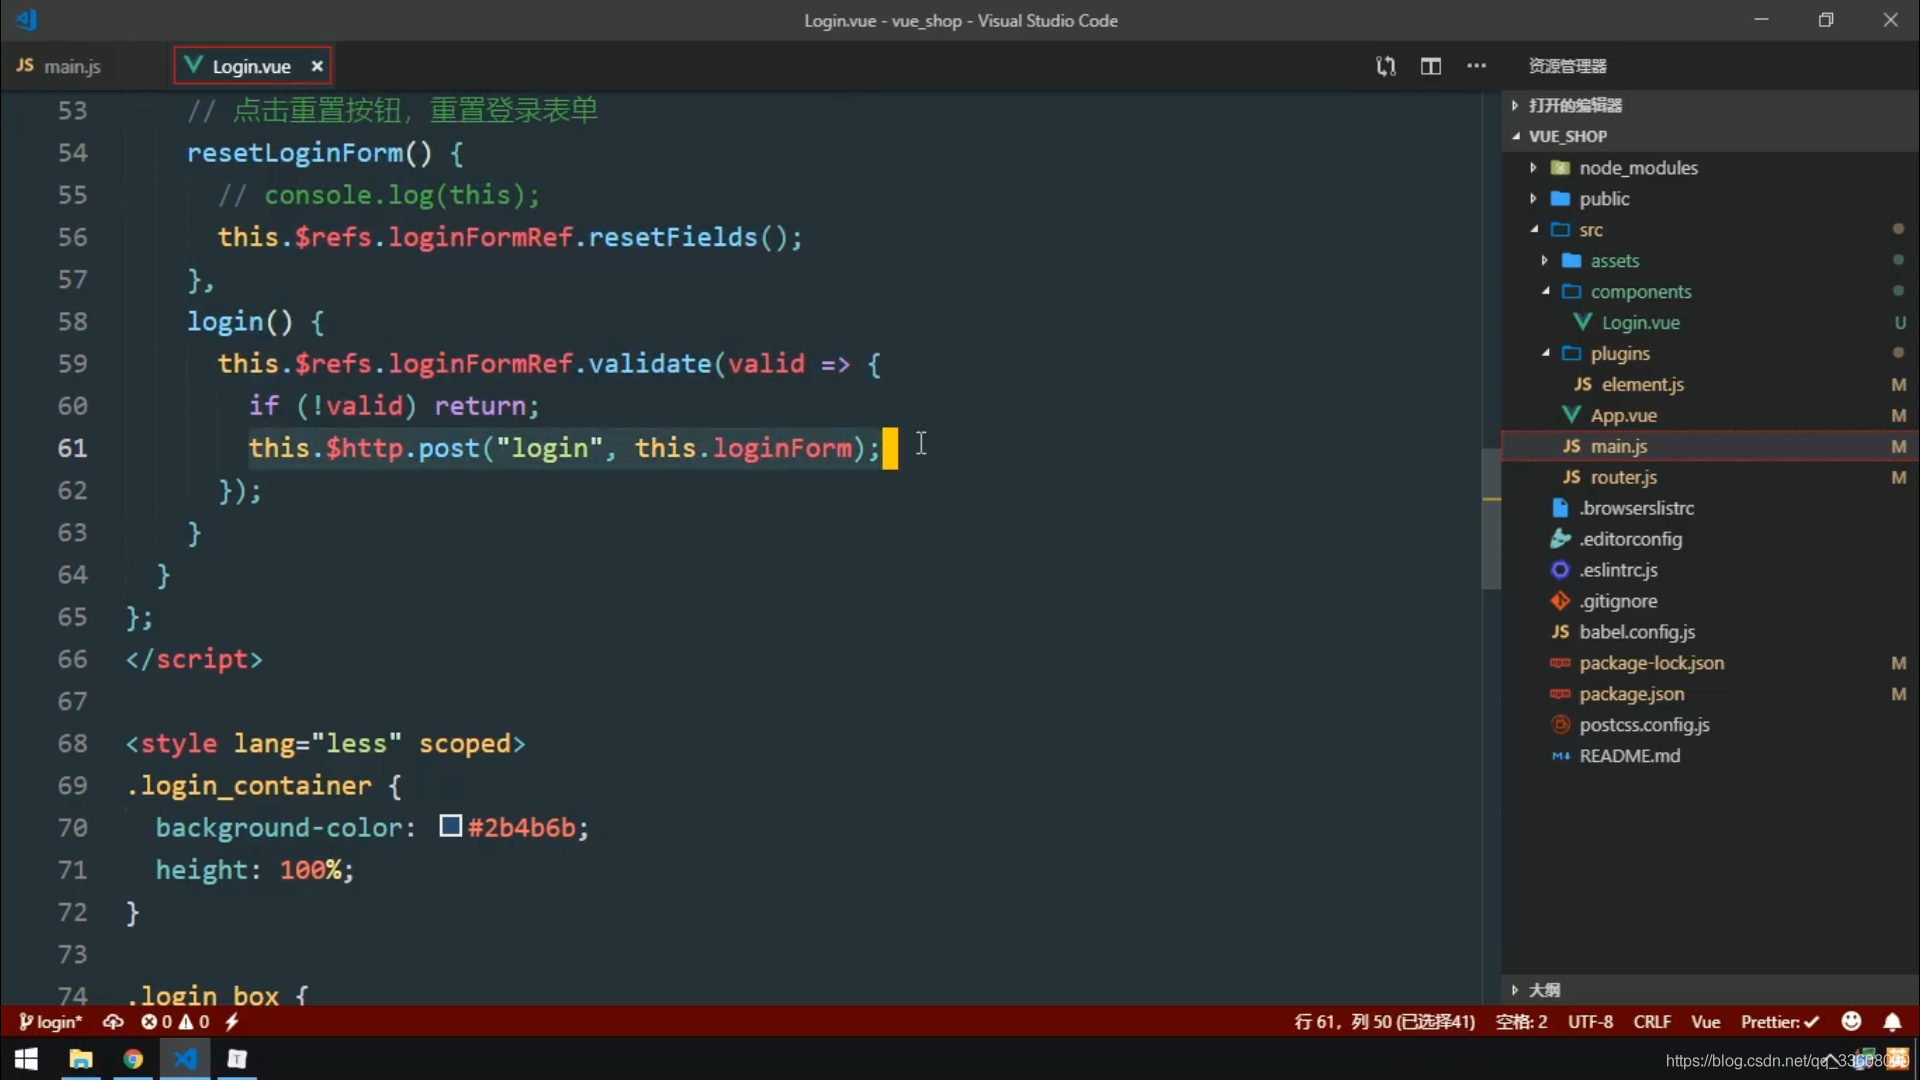Screen dimensions: 1920x1080
Task: Open router.js file in explorer
Action: click(x=1623, y=476)
